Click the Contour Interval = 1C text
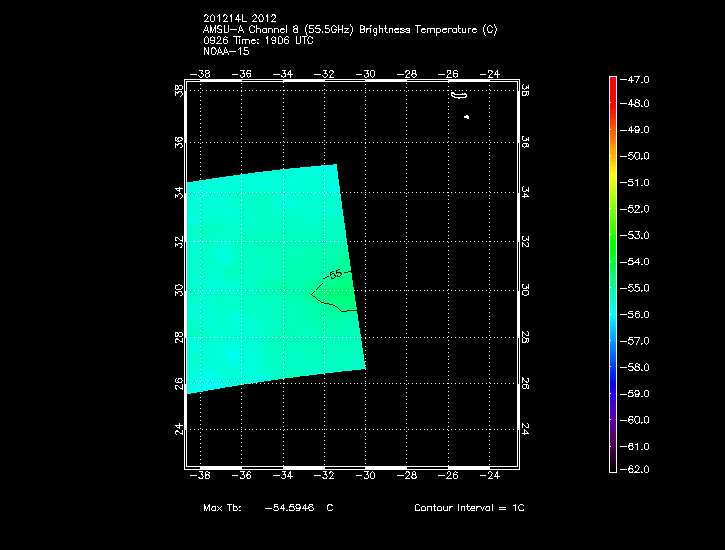This screenshot has height=550, width=725. (469, 508)
